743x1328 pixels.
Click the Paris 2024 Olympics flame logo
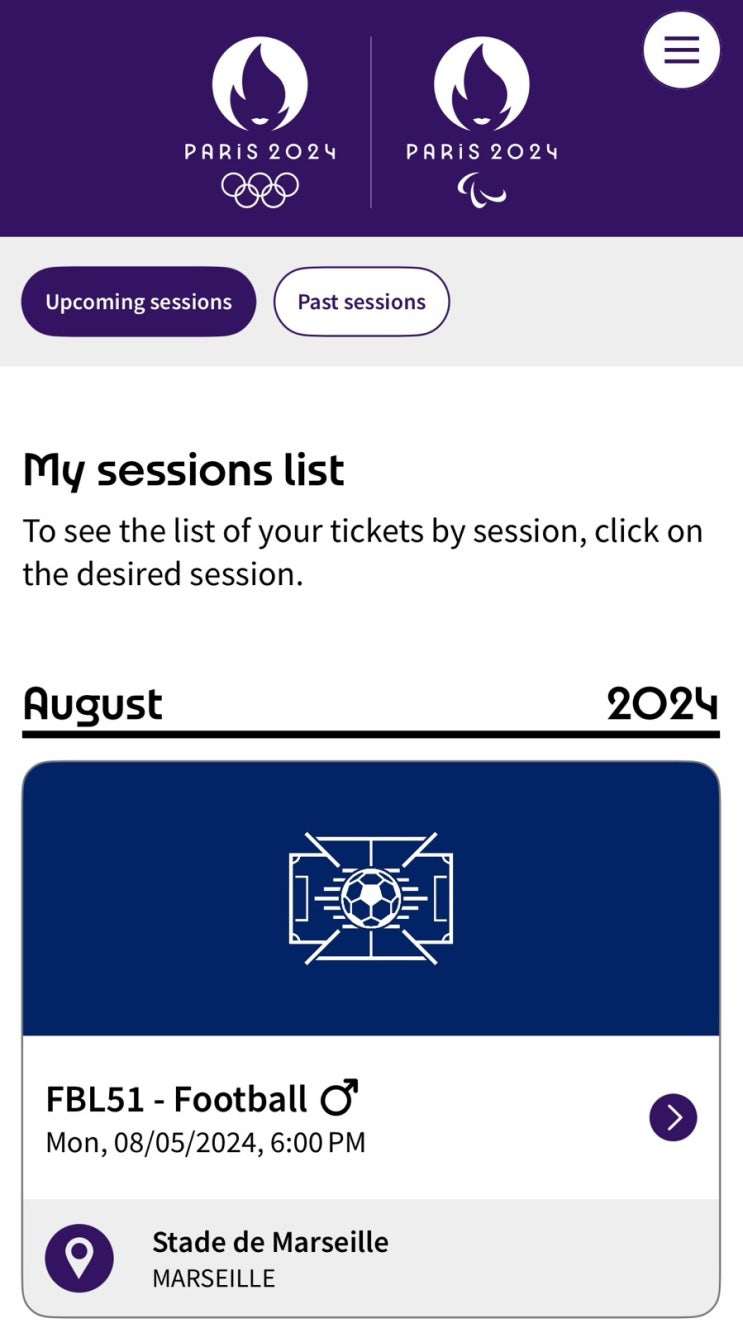click(x=260, y=85)
